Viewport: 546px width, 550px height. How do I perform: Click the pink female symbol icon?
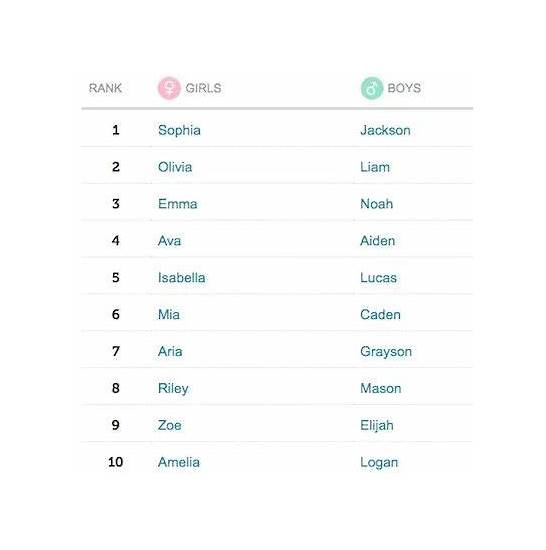tap(169, 88)
